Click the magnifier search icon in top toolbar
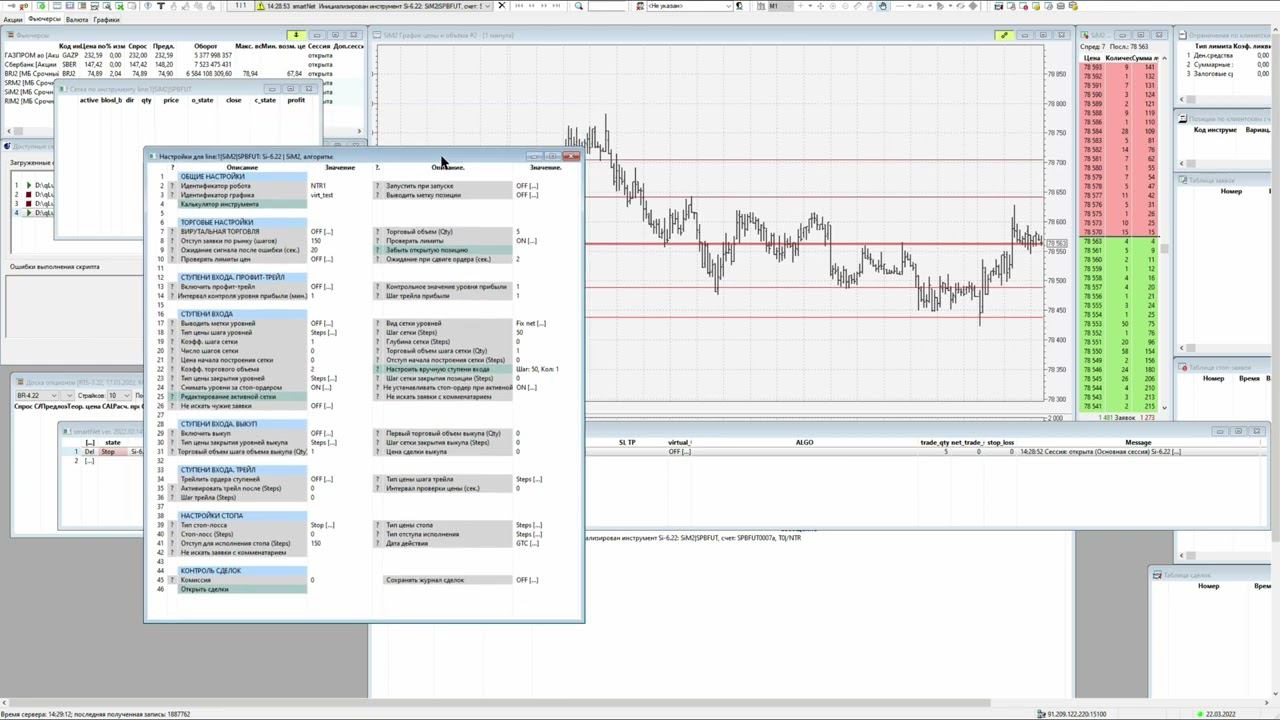Screen dimensions: 1280x720 (x=579, y=6)
